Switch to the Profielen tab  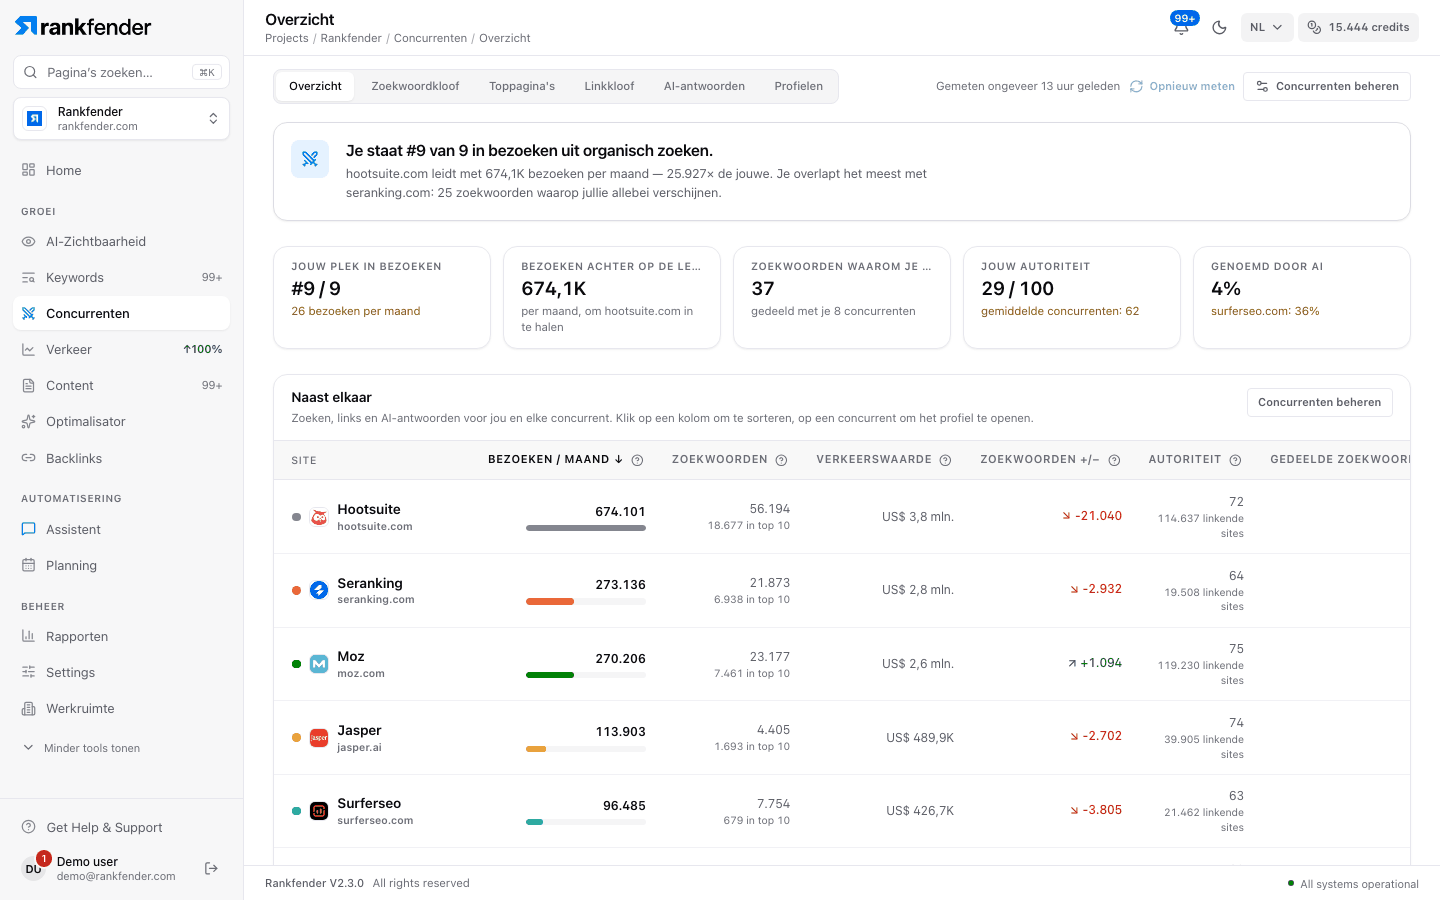(x=798, y=86)
